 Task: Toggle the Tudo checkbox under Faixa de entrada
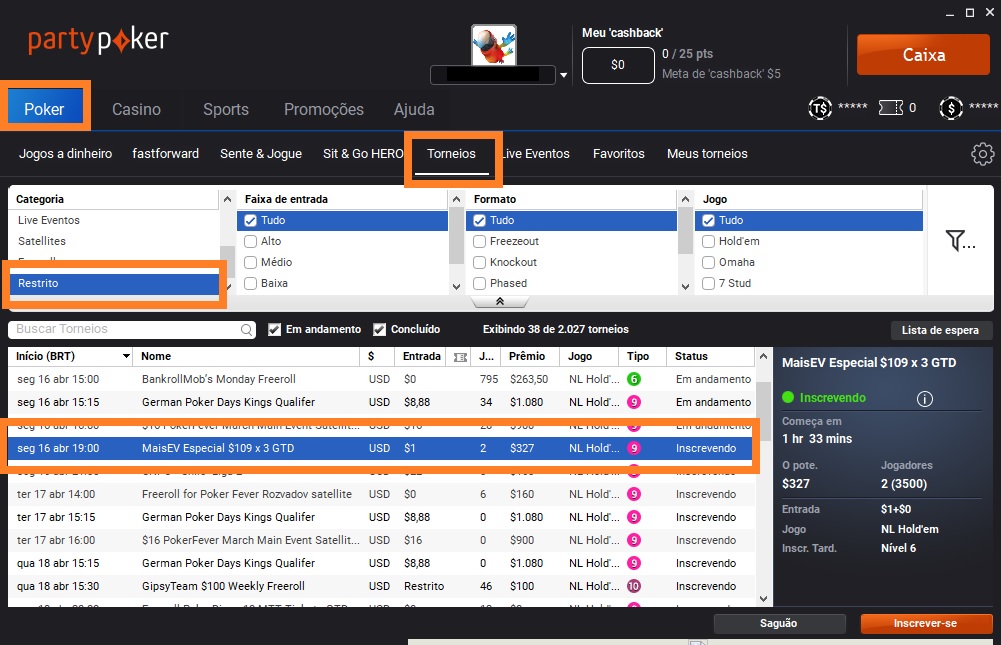[250, 220]
